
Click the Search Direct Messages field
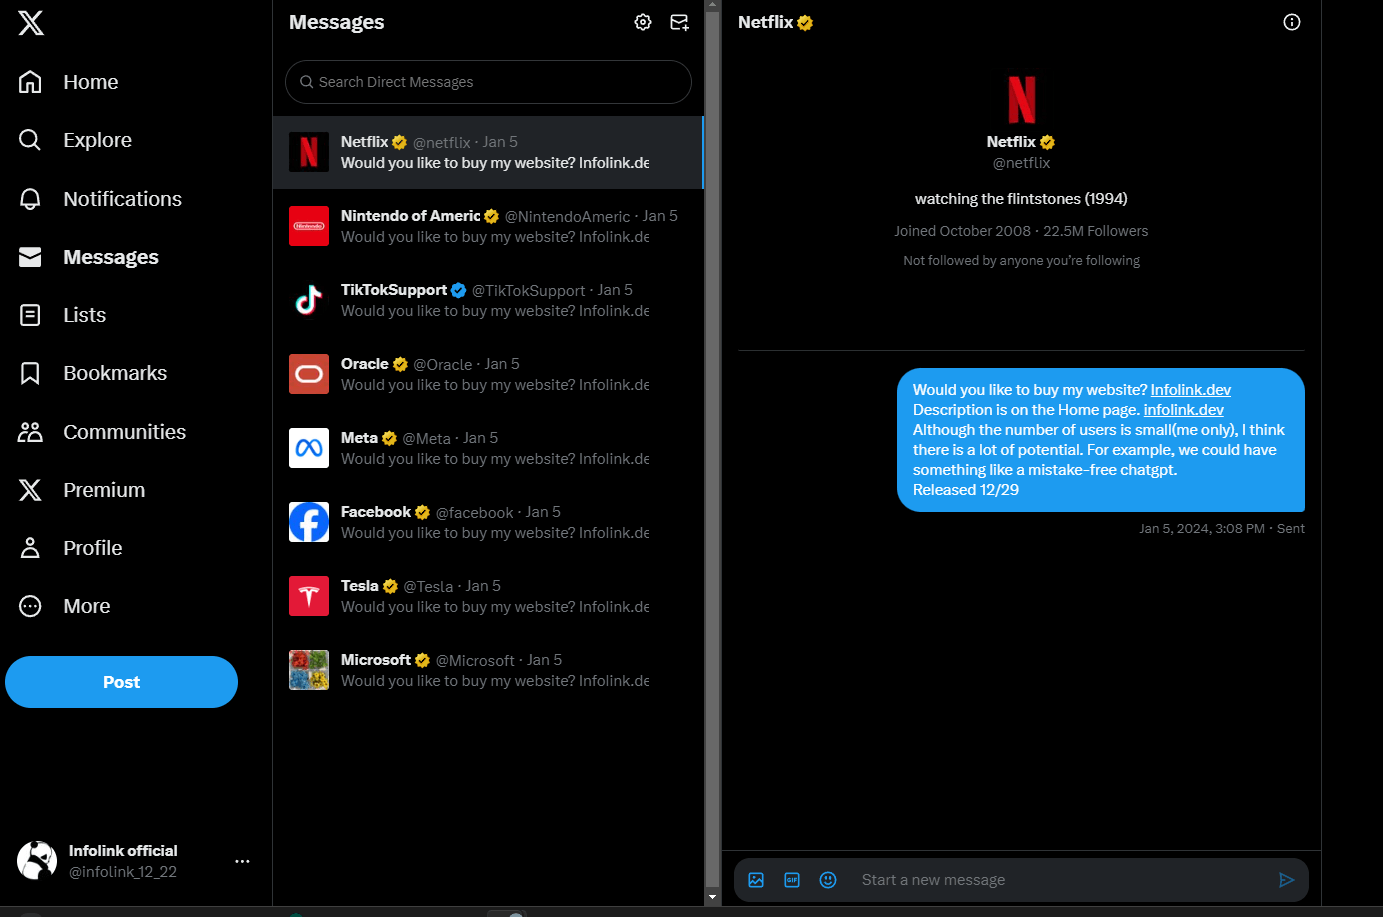point(488,82)
